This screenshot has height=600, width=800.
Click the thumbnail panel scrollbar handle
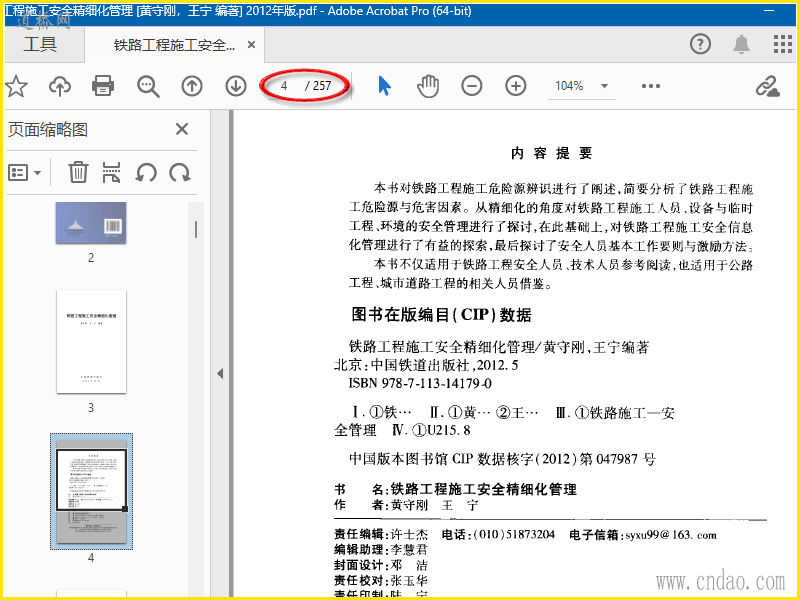[x=196, y=230]
